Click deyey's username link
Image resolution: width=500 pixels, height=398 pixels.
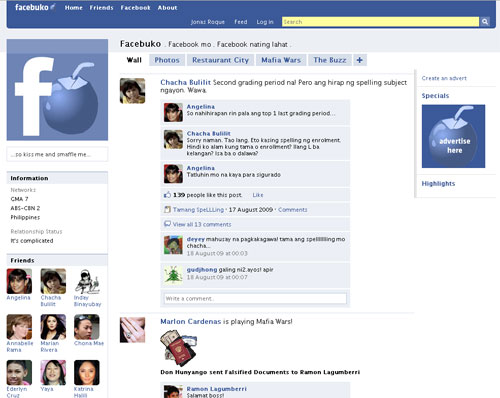click(x=196, y=239)
